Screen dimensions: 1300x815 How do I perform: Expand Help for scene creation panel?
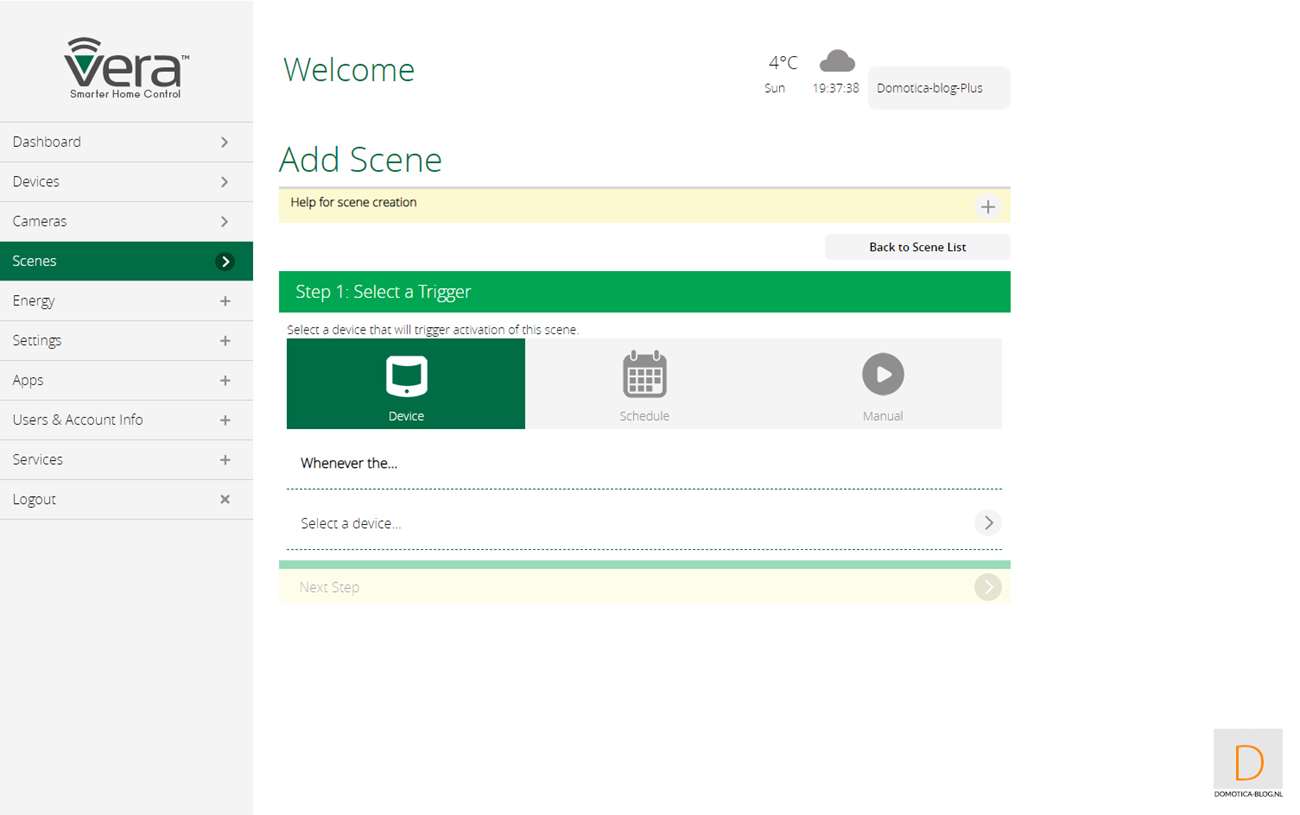(x=987, y=207)
